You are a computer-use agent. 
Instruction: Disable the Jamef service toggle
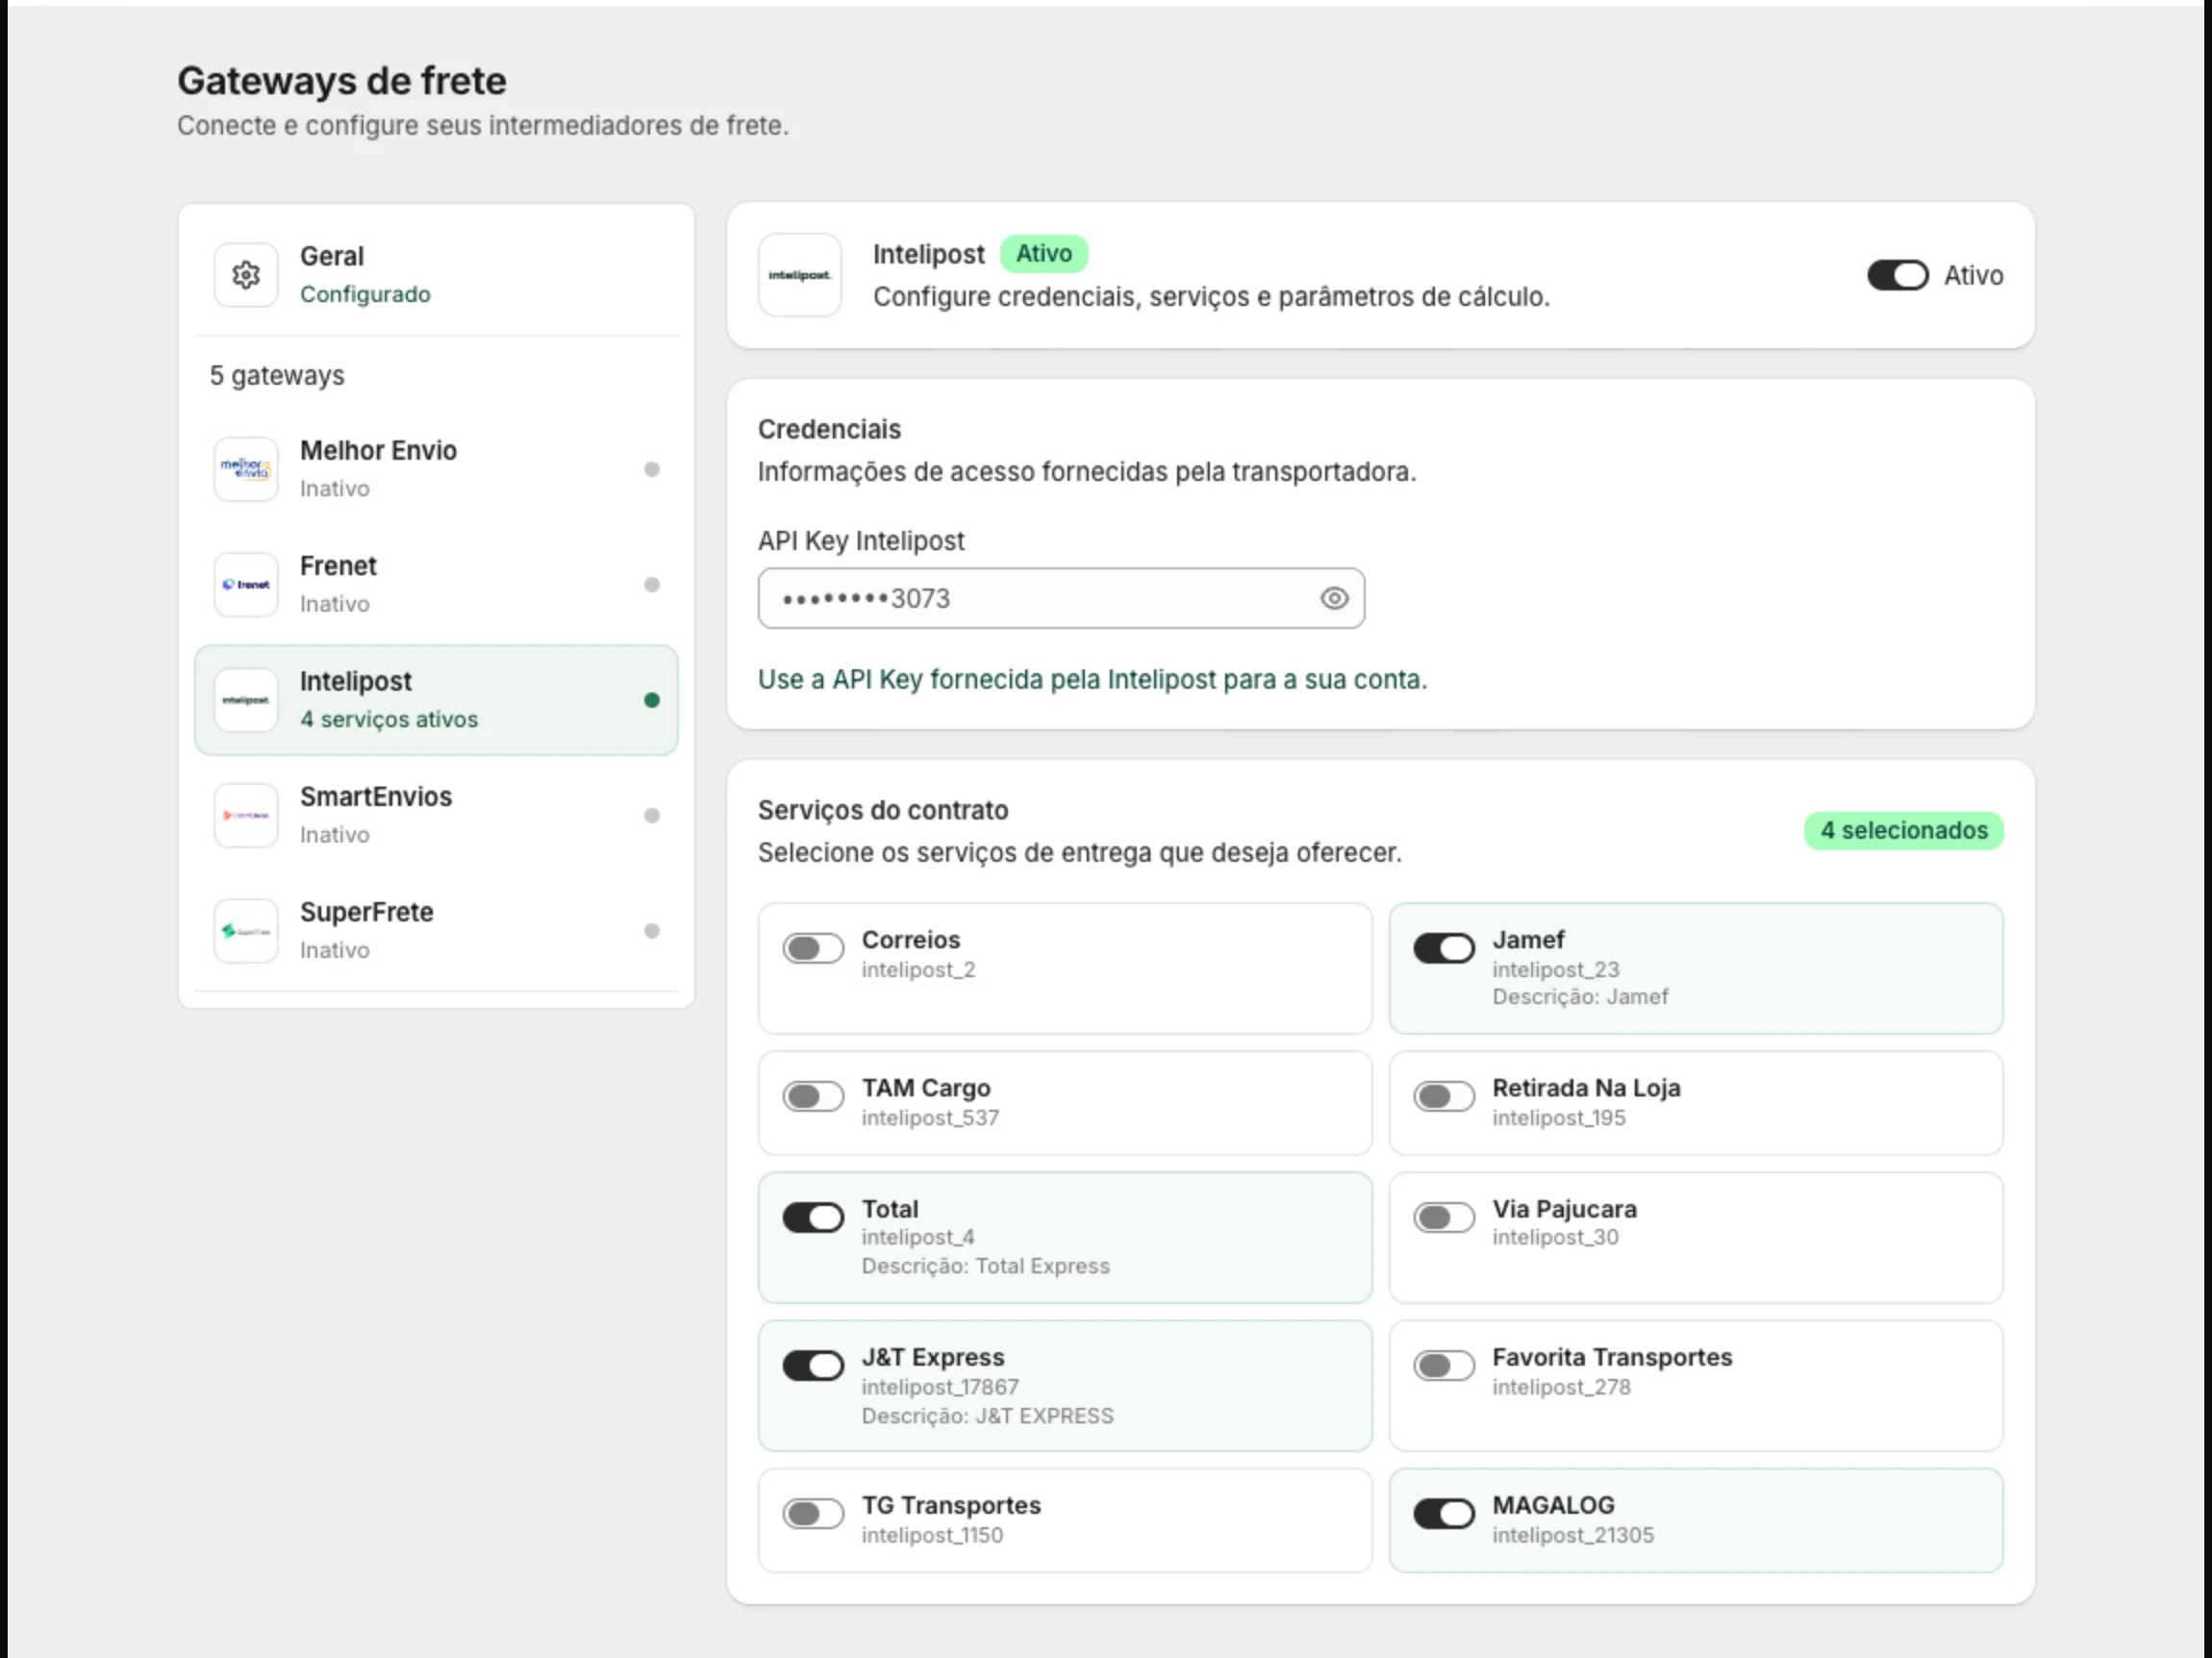1443,948
